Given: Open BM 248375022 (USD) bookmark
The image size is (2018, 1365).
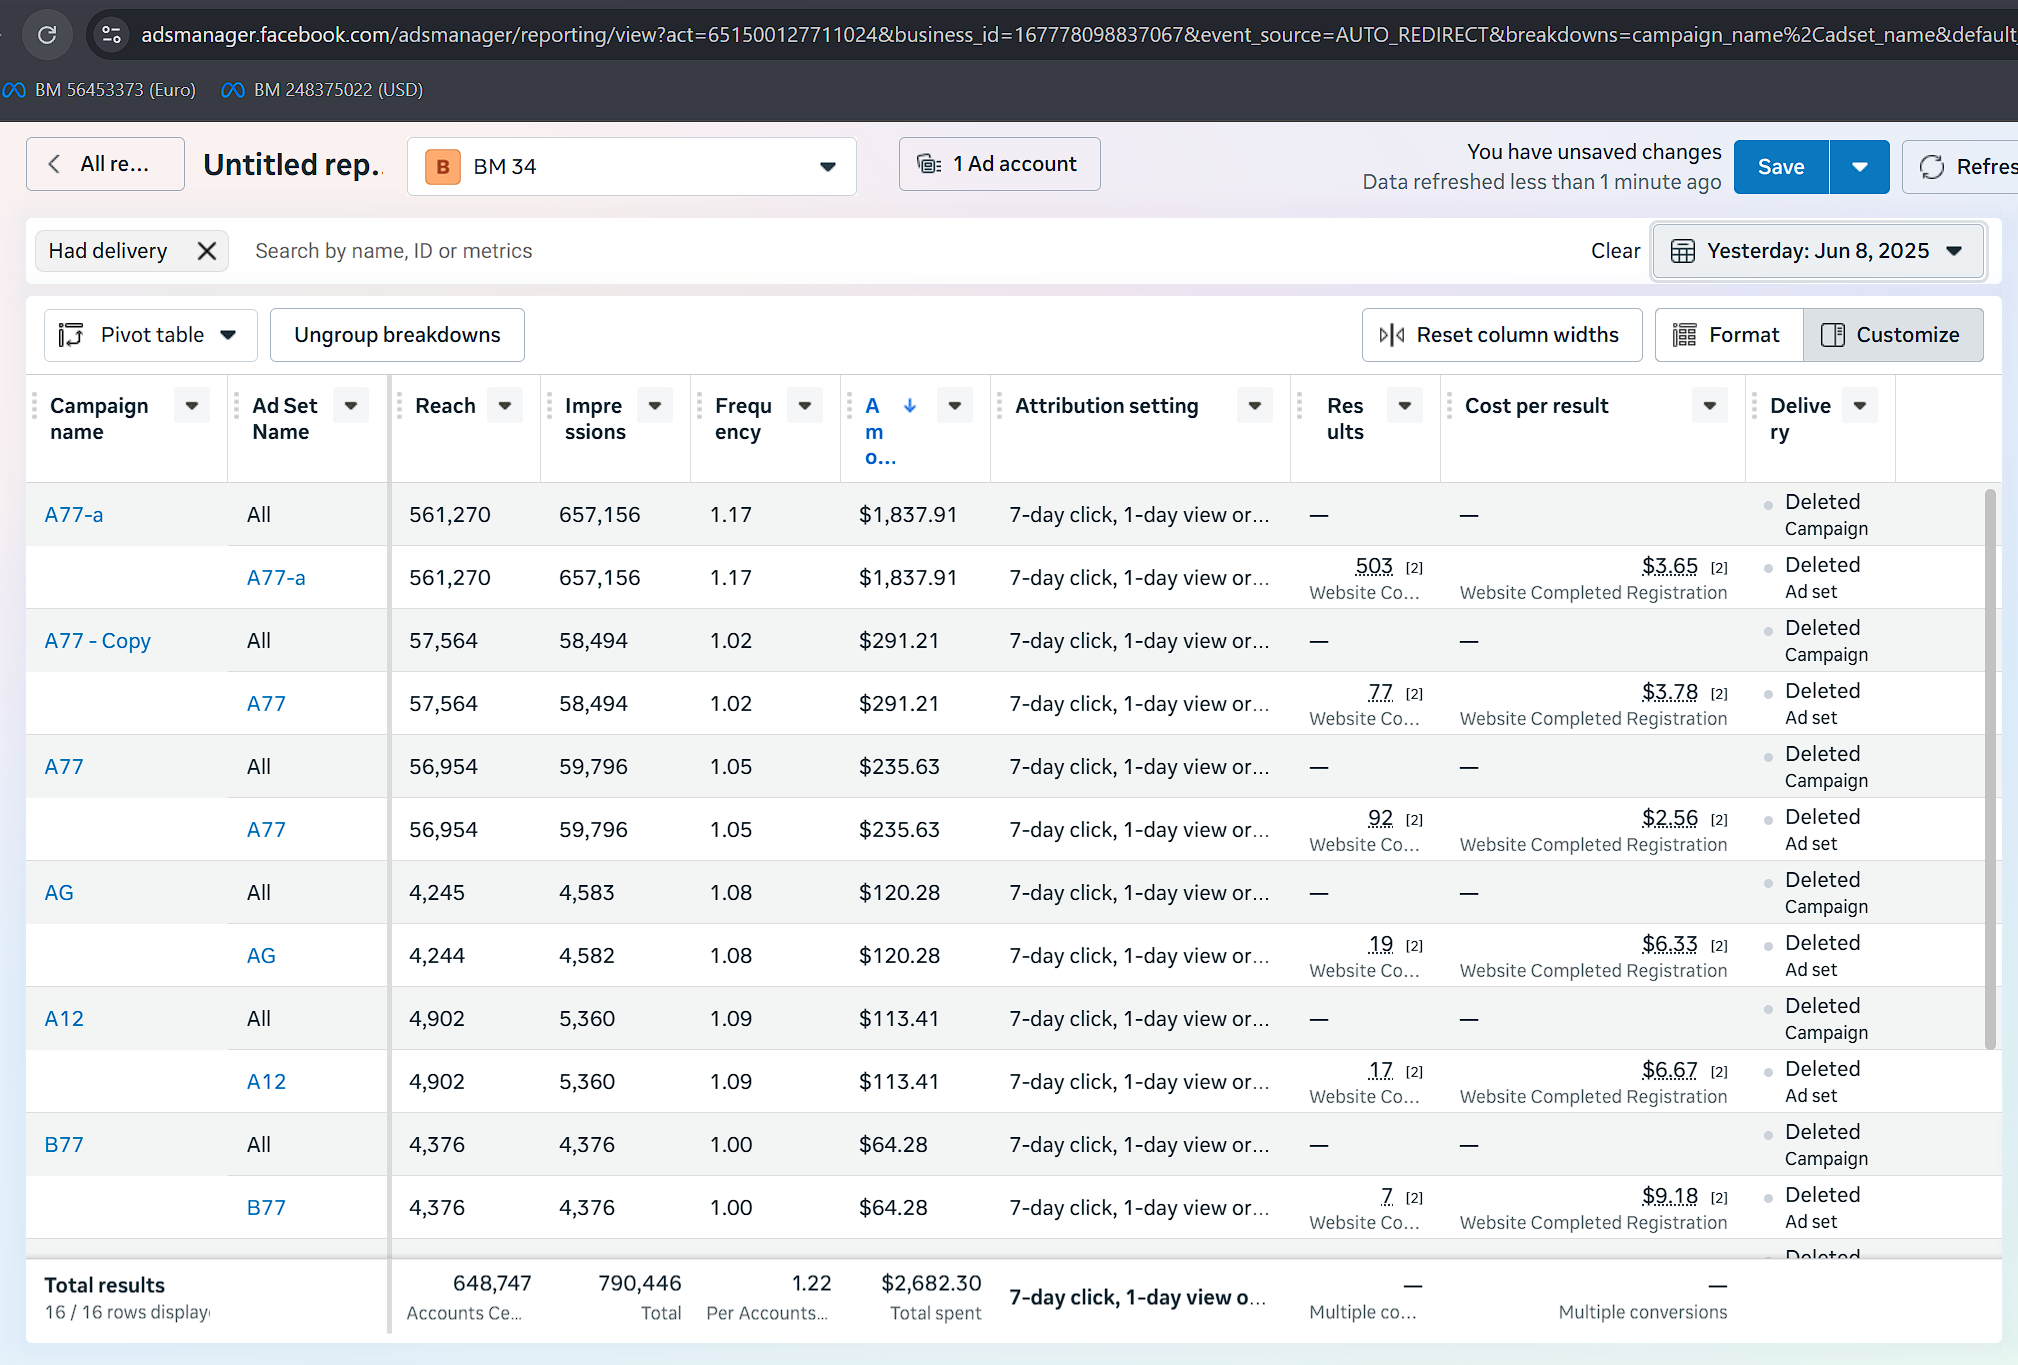Looking at the screenshot, I should coord(322,90).
